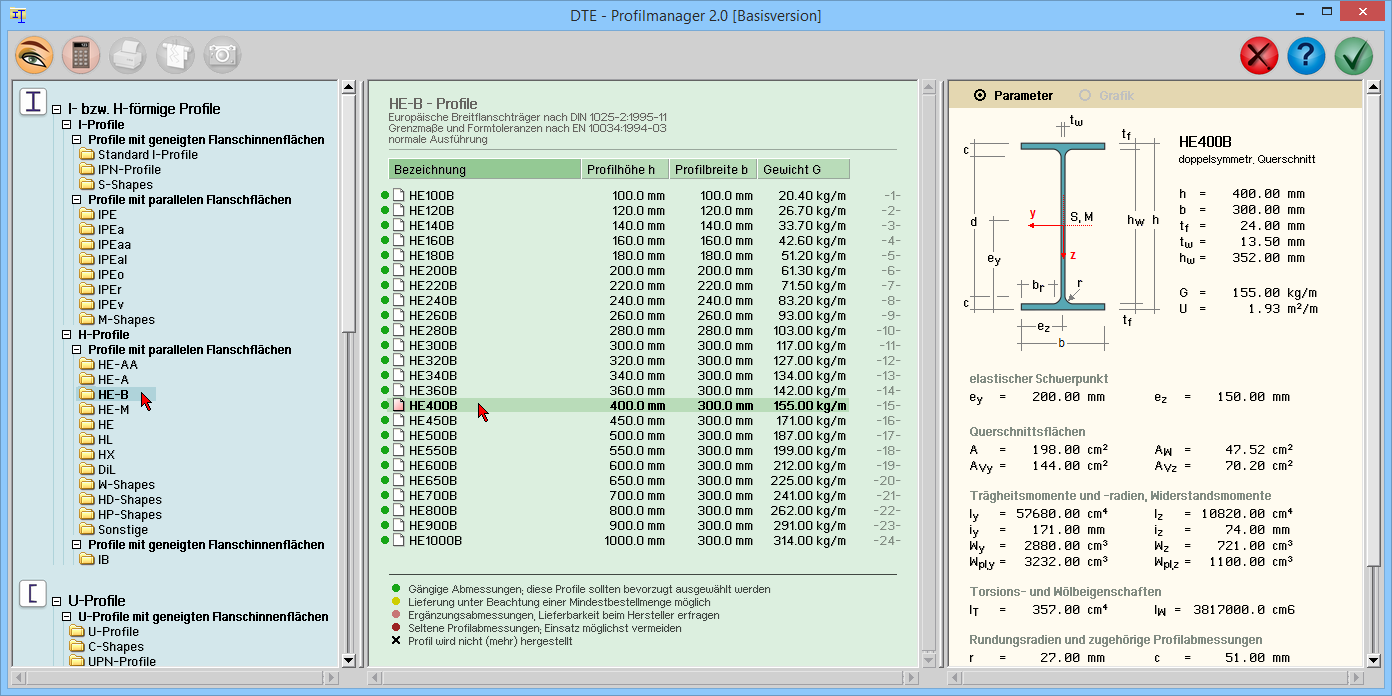The height and width of the screenshot is (696, 1392).
Task: Collapse the I-Profile tree node
Action: pyautogui.click(x=67, y=125)
